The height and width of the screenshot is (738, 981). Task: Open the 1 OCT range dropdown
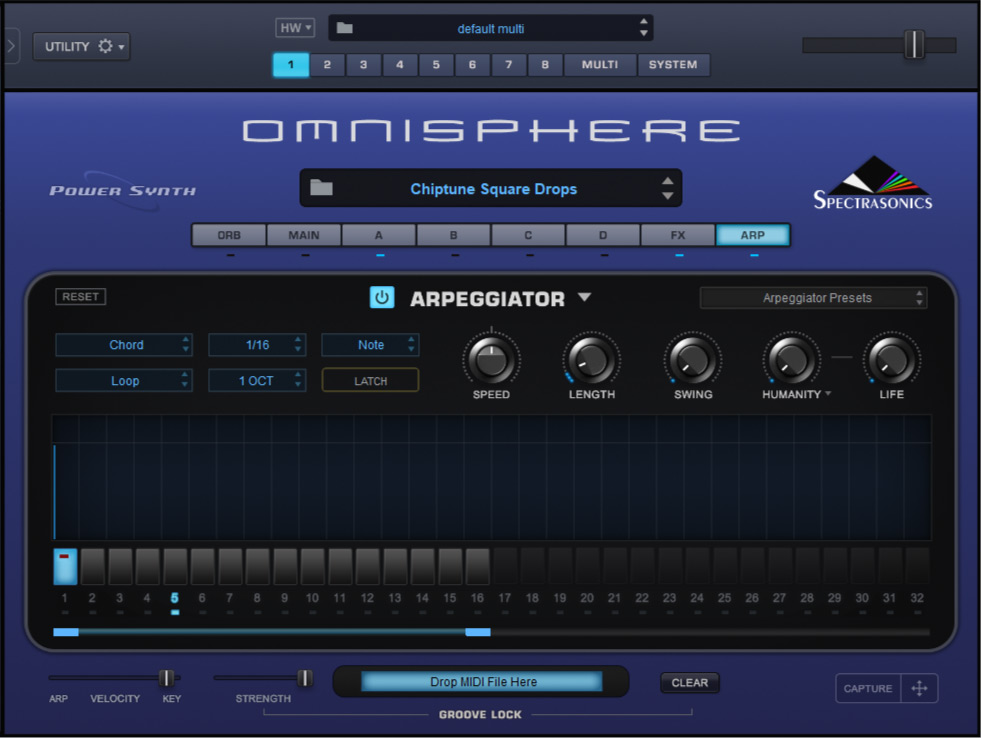click(257, 380)
